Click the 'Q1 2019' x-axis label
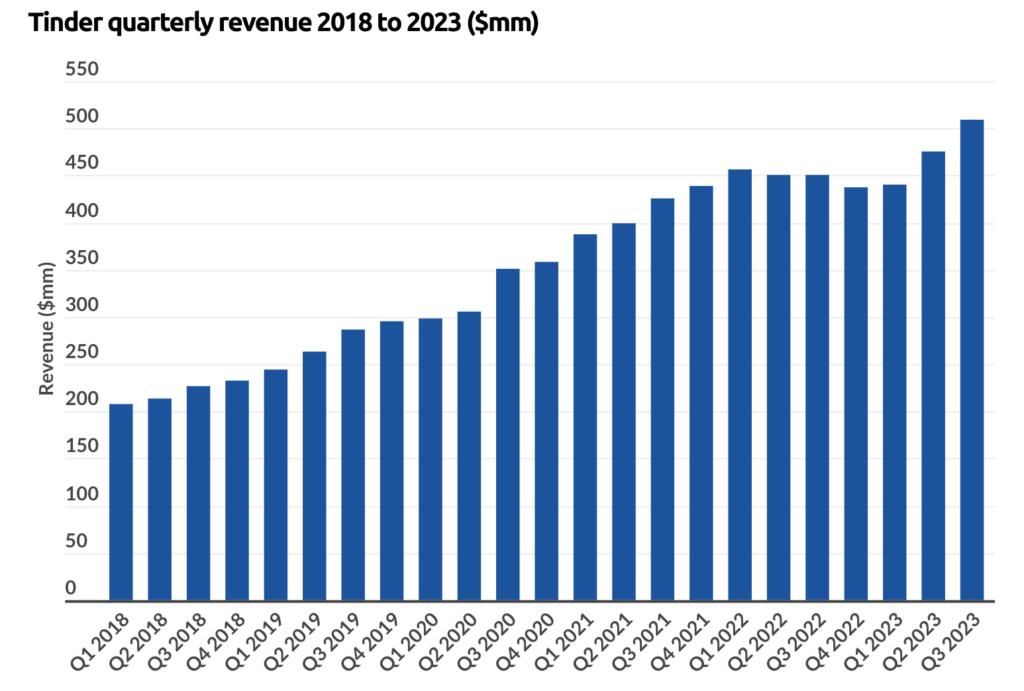Viewport: 1024px width, 691px height. coord(255,642)
